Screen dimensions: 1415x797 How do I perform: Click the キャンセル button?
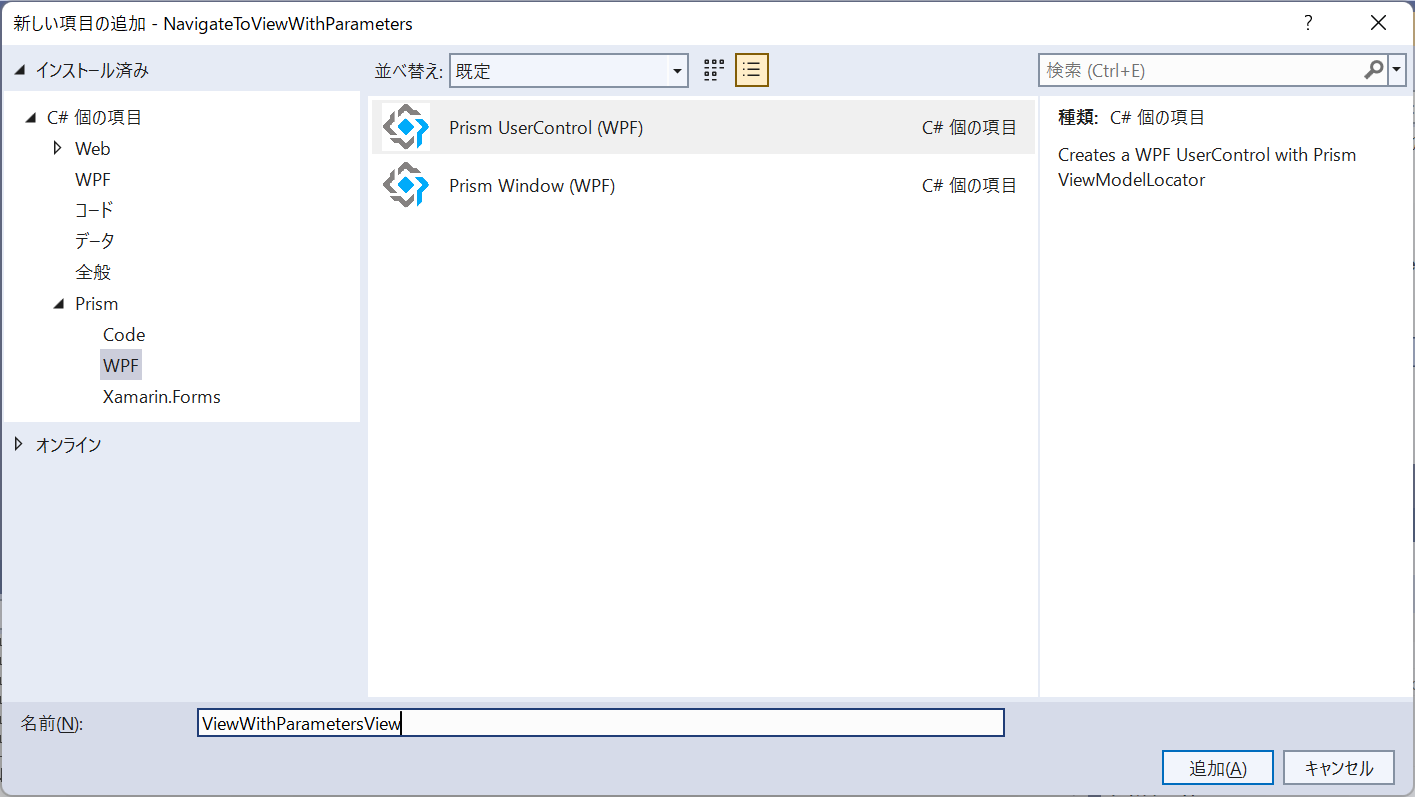[1339, 768]
